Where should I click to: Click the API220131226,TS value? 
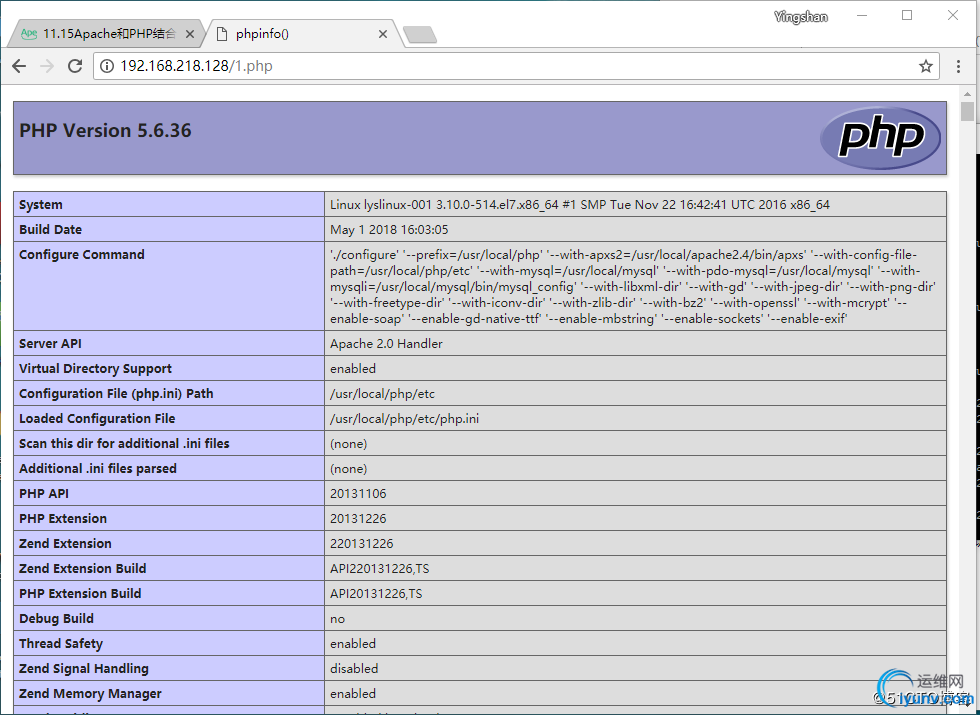coord(379,568)
